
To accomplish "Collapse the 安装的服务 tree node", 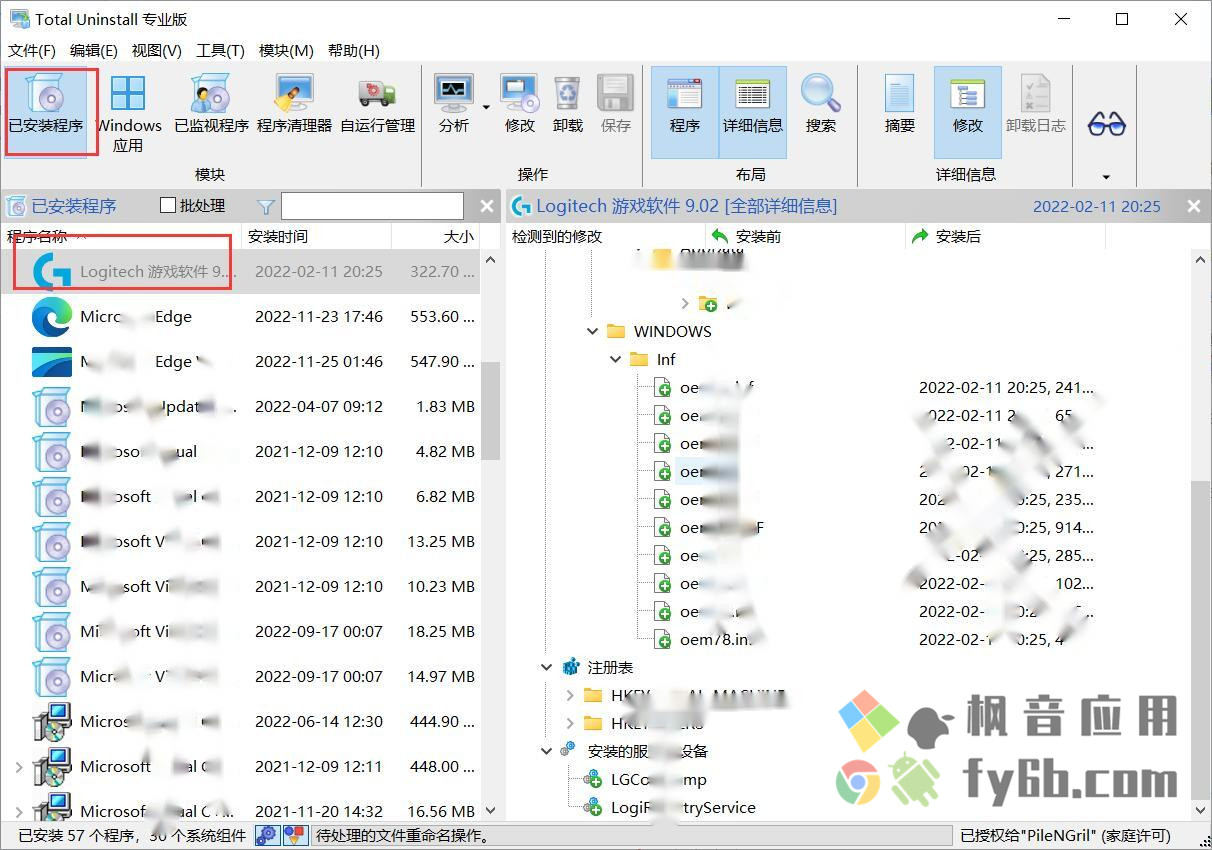I will coord(547,751).
